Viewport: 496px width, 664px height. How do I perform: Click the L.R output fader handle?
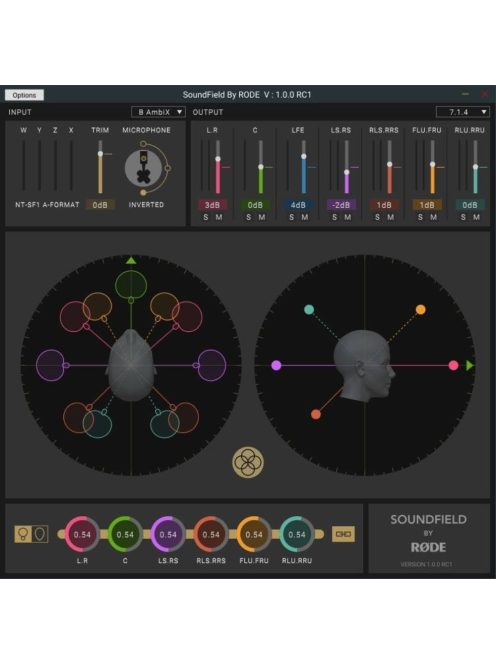pyautogui.click(x=218, y=159)
